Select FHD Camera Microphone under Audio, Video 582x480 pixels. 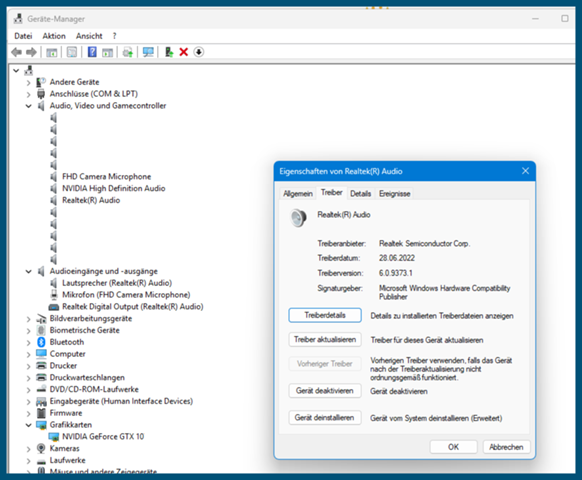(x=107, y=176)
